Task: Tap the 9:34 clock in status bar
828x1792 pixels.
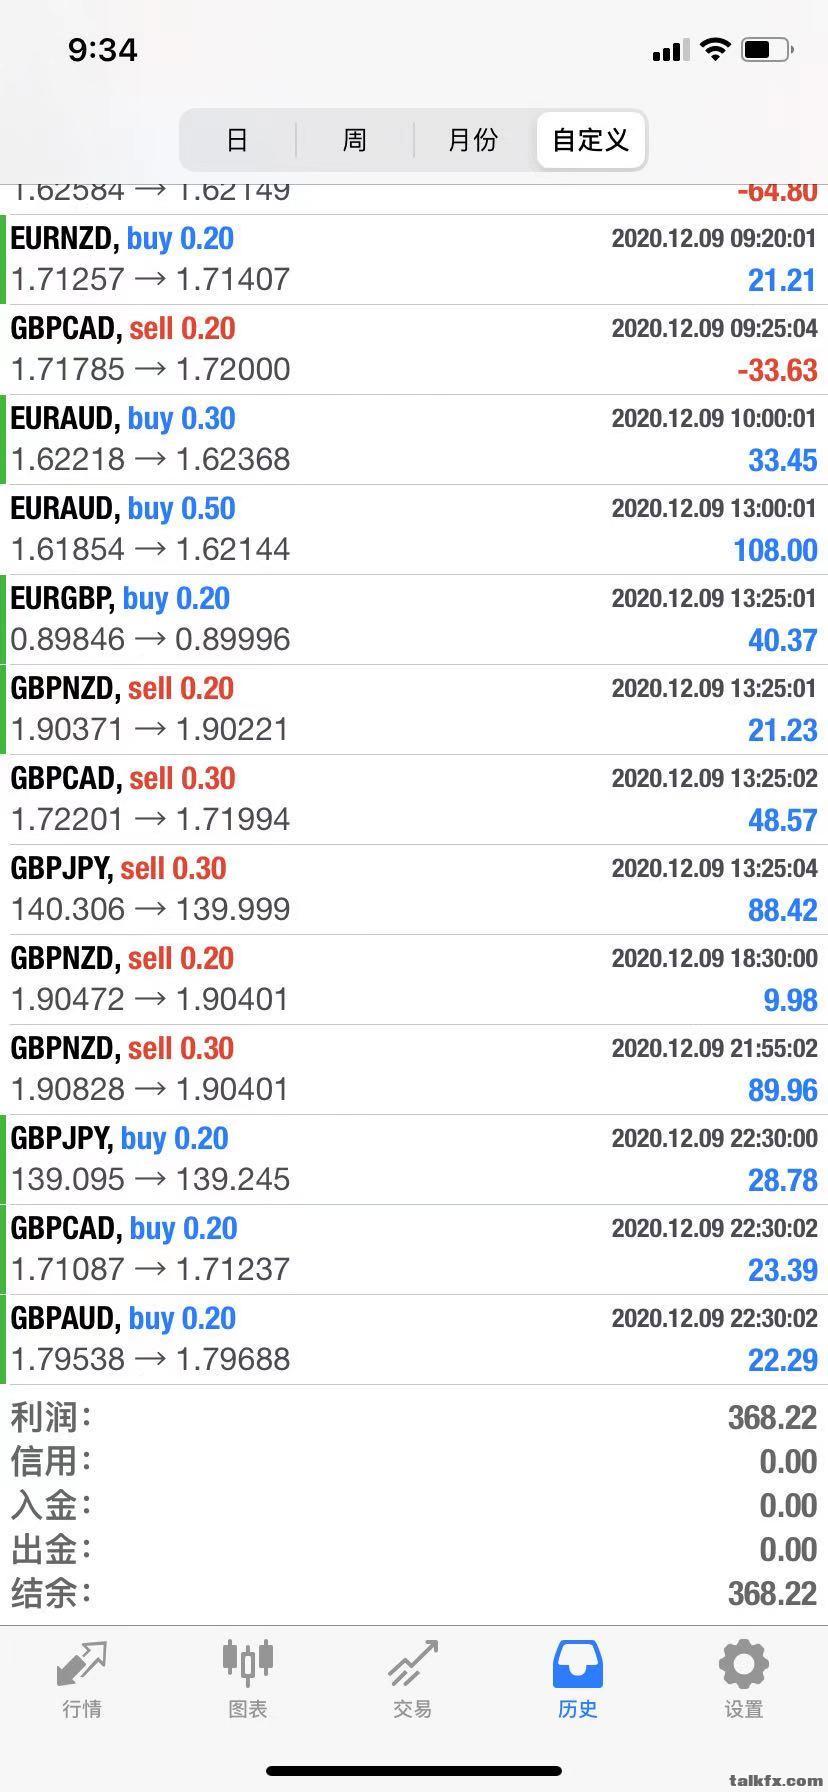Action: (103, 50)
